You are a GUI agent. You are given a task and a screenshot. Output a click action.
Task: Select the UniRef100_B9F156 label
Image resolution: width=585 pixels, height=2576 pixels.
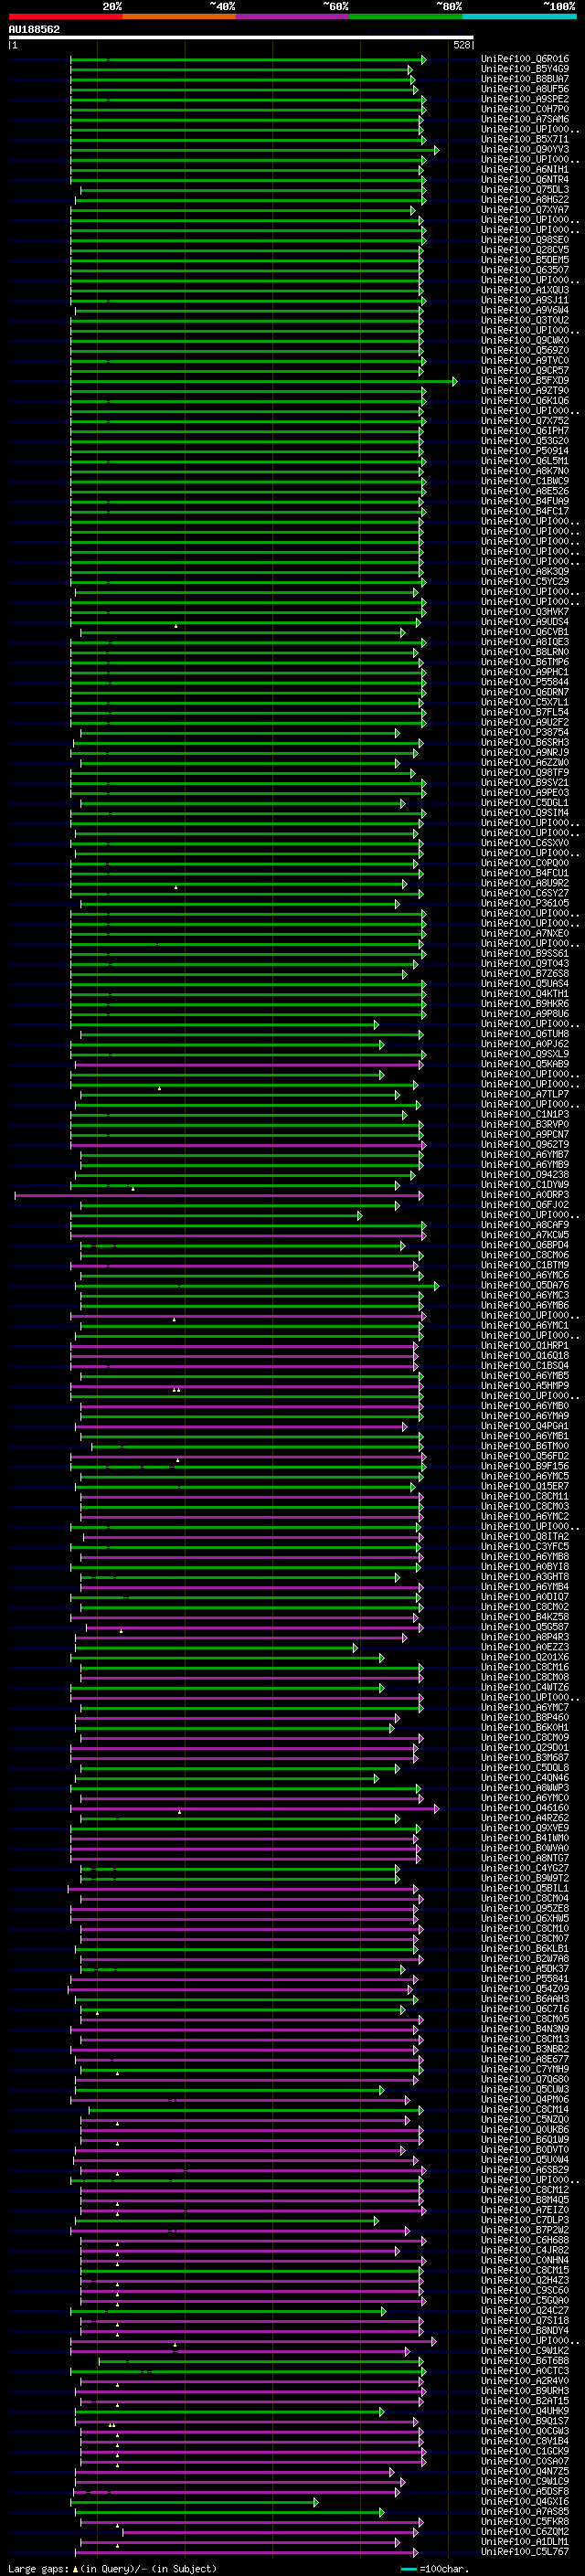pos(525,1465)
